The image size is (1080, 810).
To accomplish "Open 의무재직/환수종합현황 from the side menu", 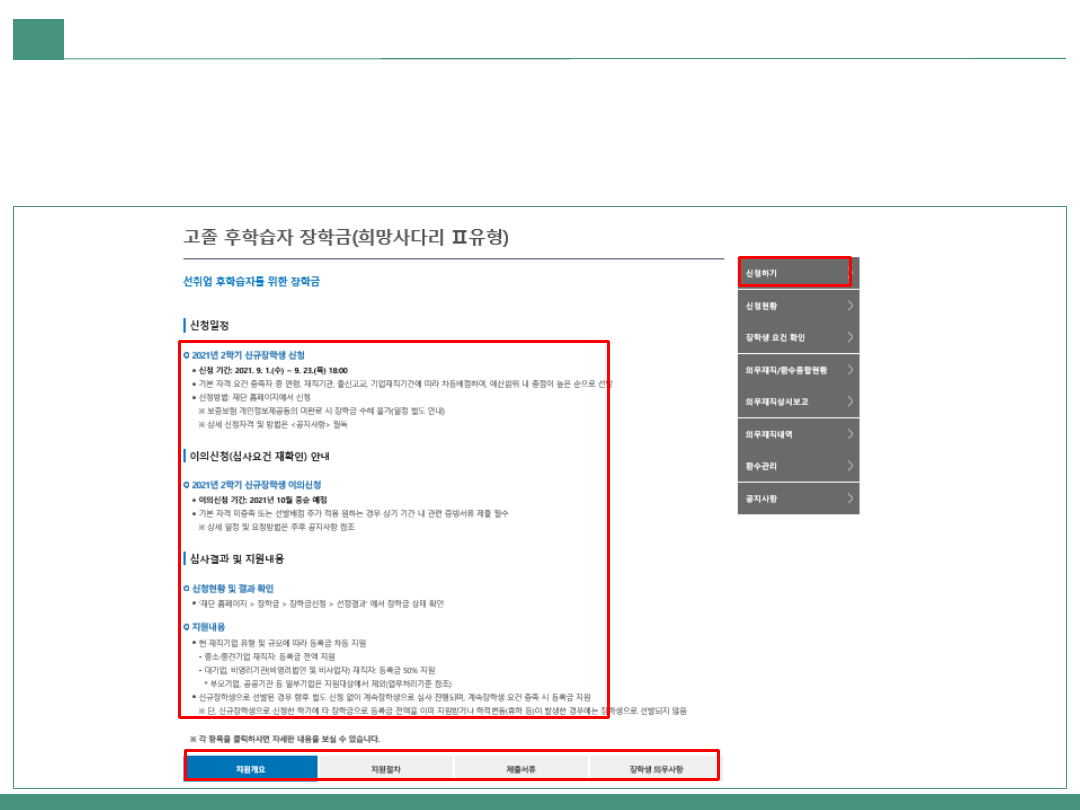I will (x=786, y=370).
